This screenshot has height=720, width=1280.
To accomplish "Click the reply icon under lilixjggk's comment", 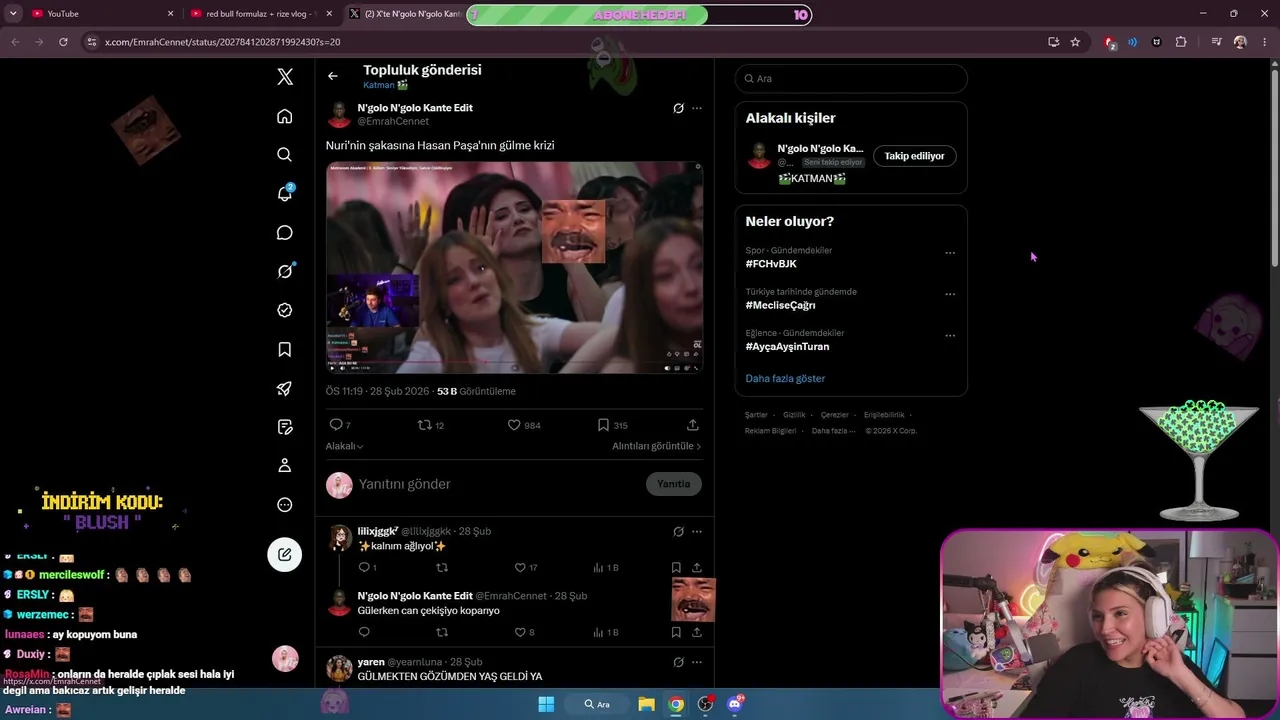I will (x=364, y=568).
